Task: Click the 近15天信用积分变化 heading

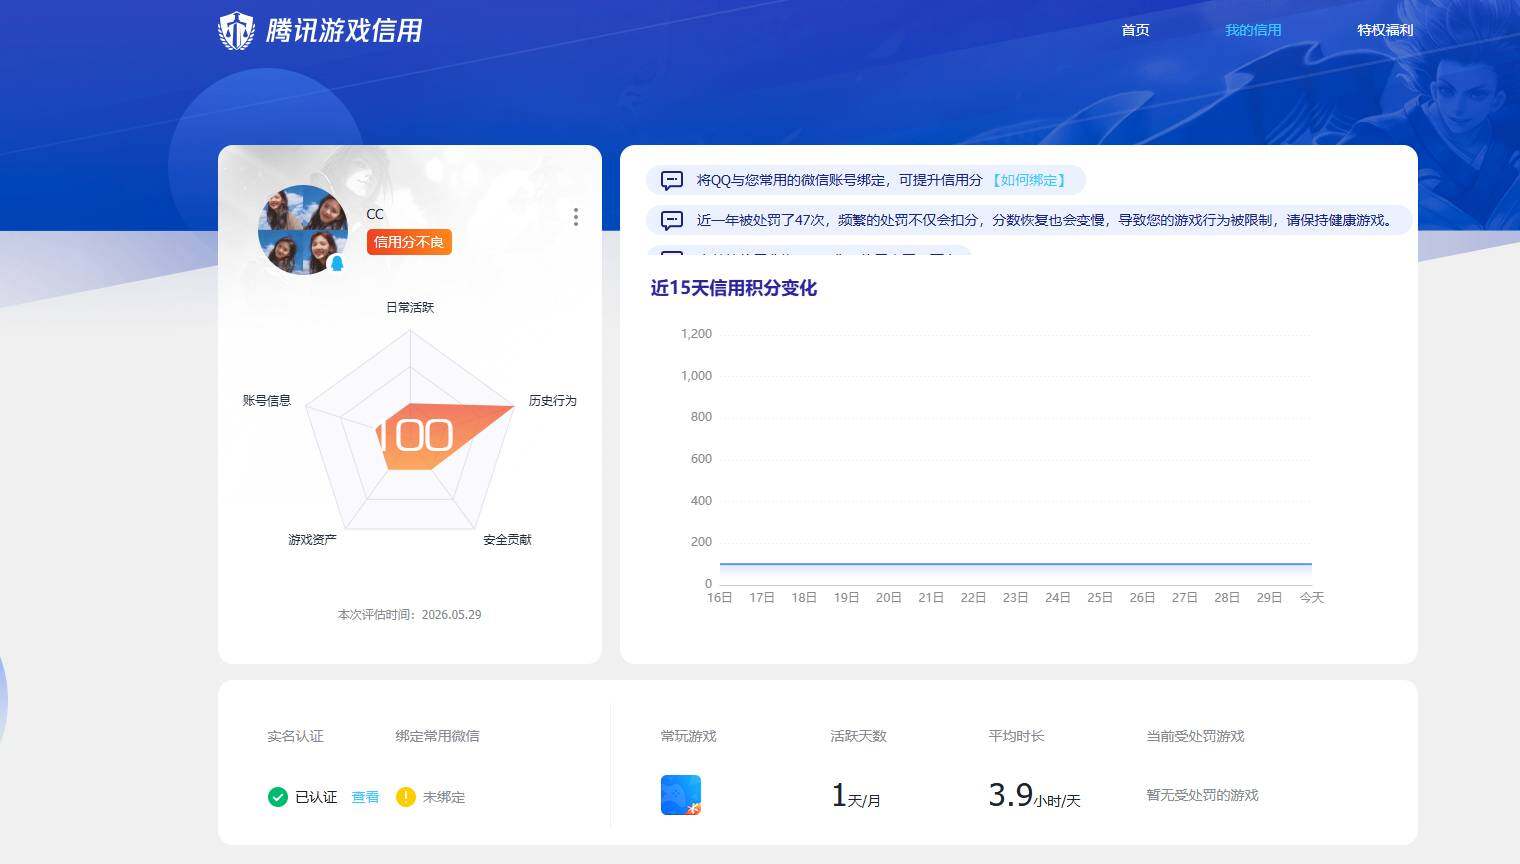Action: (734, 288)
